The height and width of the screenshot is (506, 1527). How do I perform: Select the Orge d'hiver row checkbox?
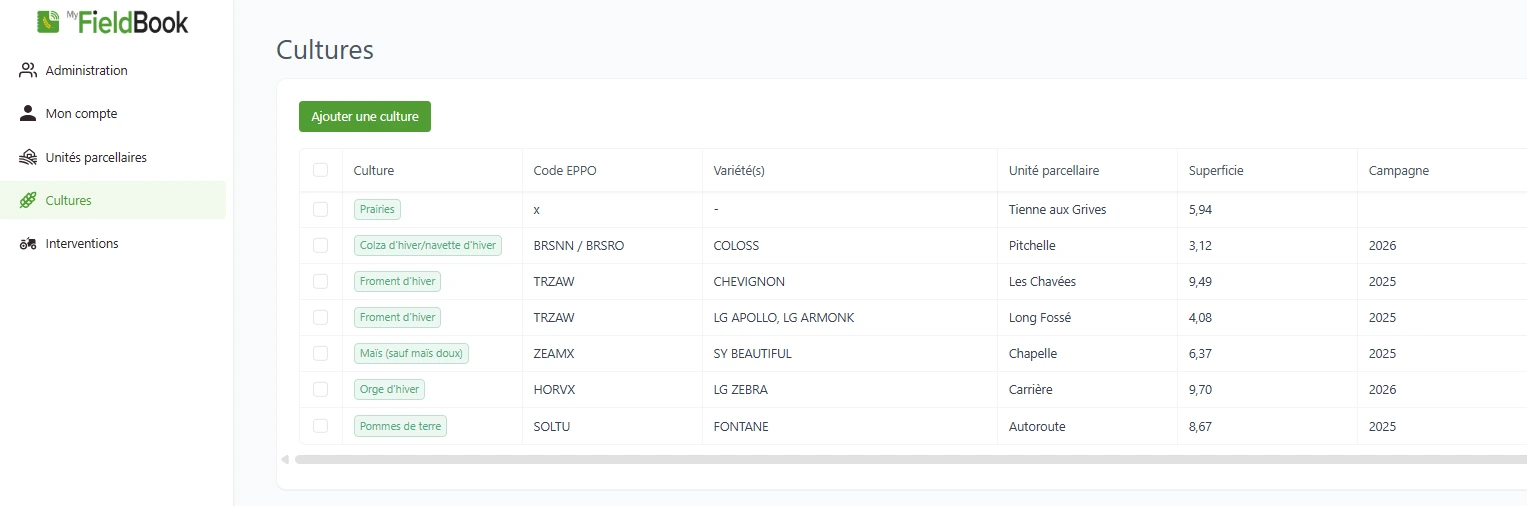(x=320, y=390)
